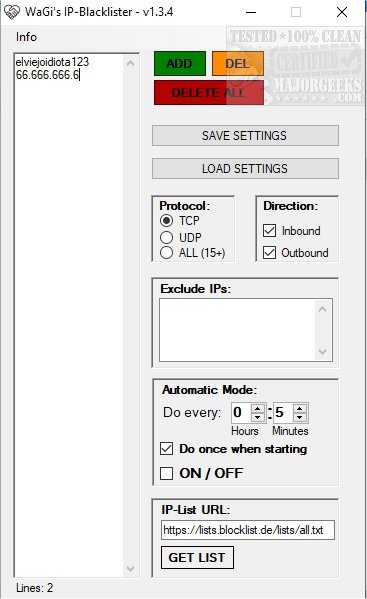Uncheck the Inbound direction checkbox
367x599 pixels.
(x=270, y=230)
